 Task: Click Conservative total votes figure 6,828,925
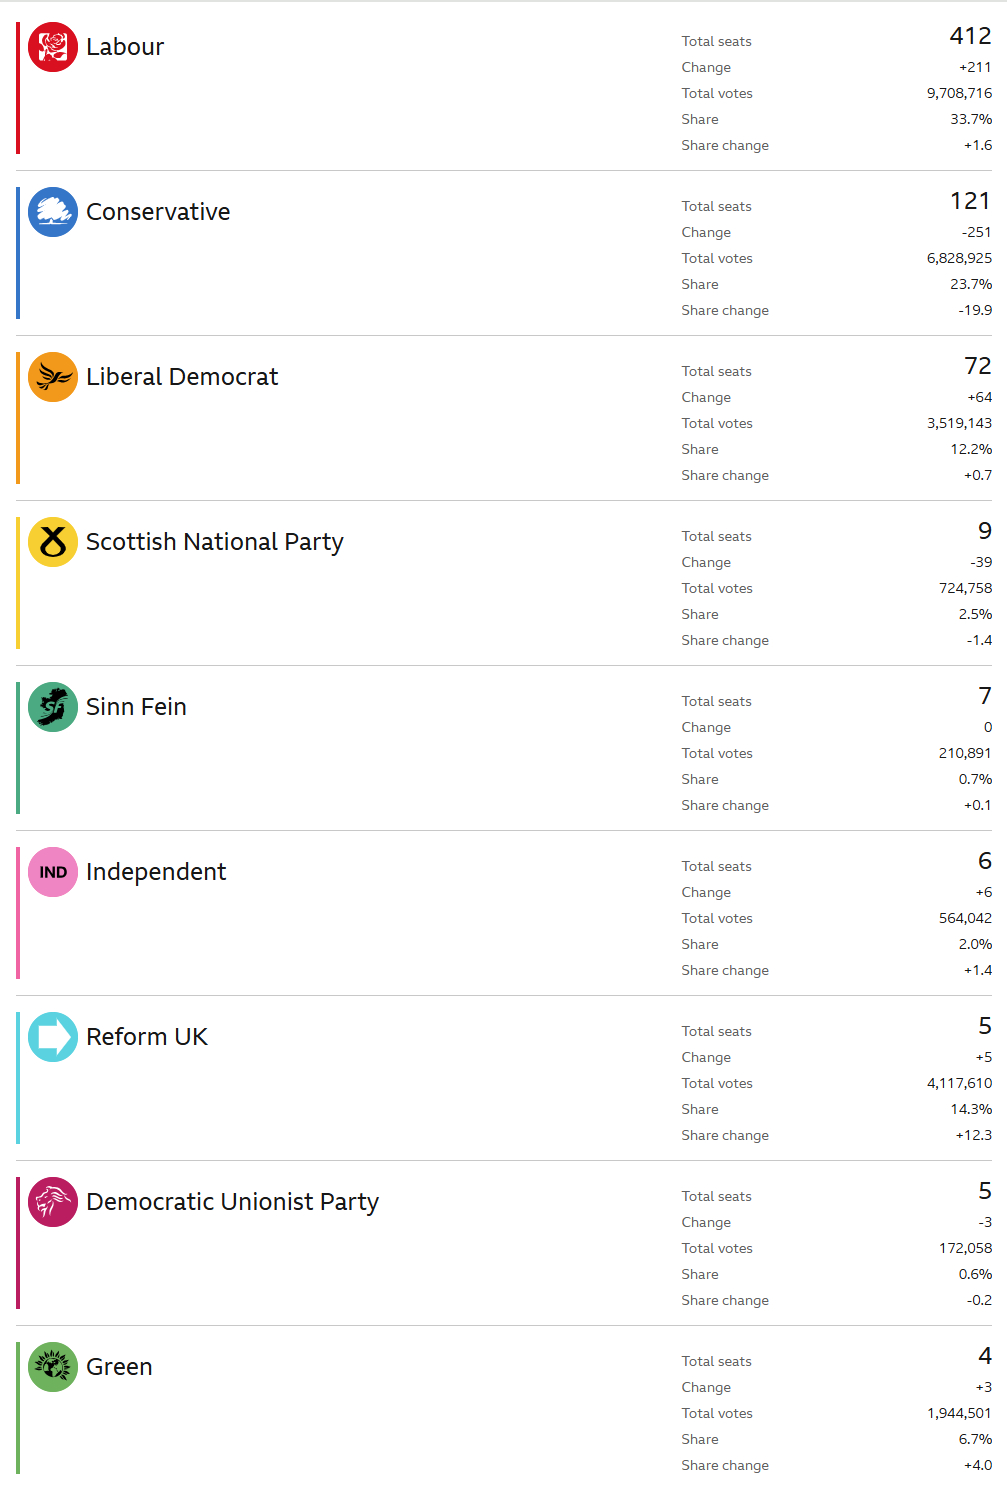tap(959, 258)
